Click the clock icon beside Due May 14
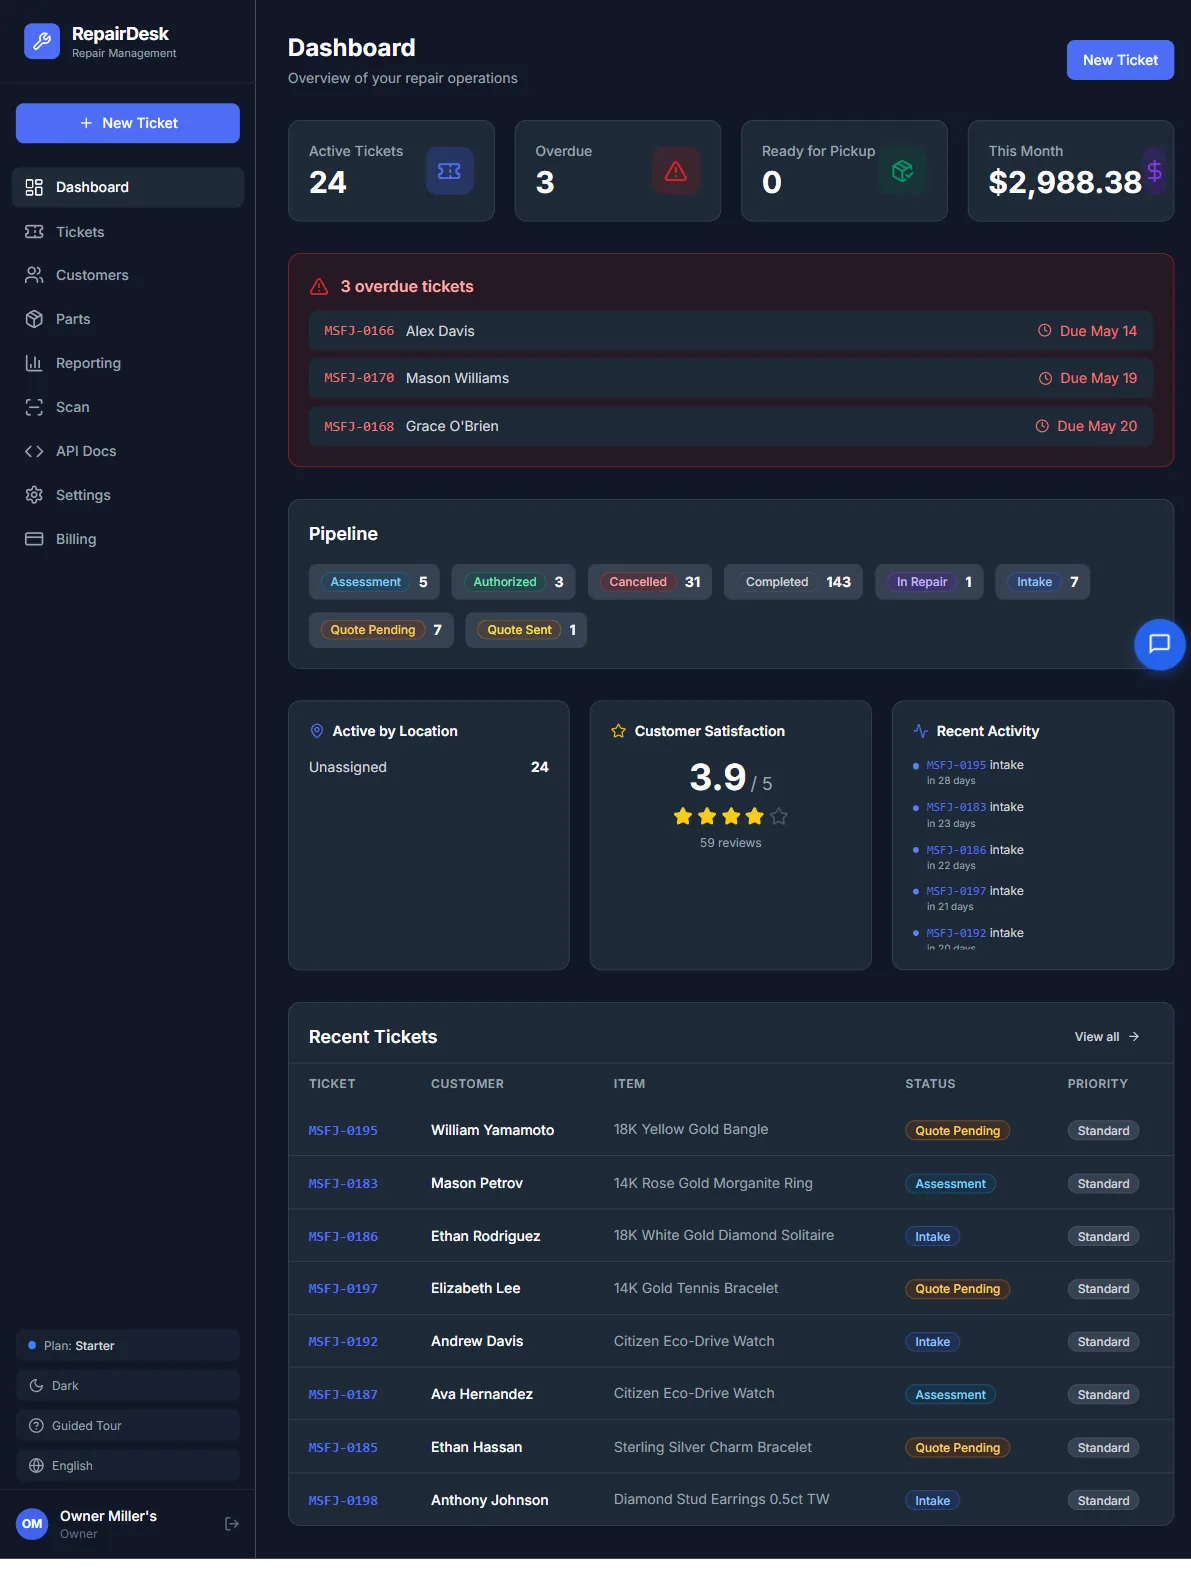 (x=1045, y=331)
